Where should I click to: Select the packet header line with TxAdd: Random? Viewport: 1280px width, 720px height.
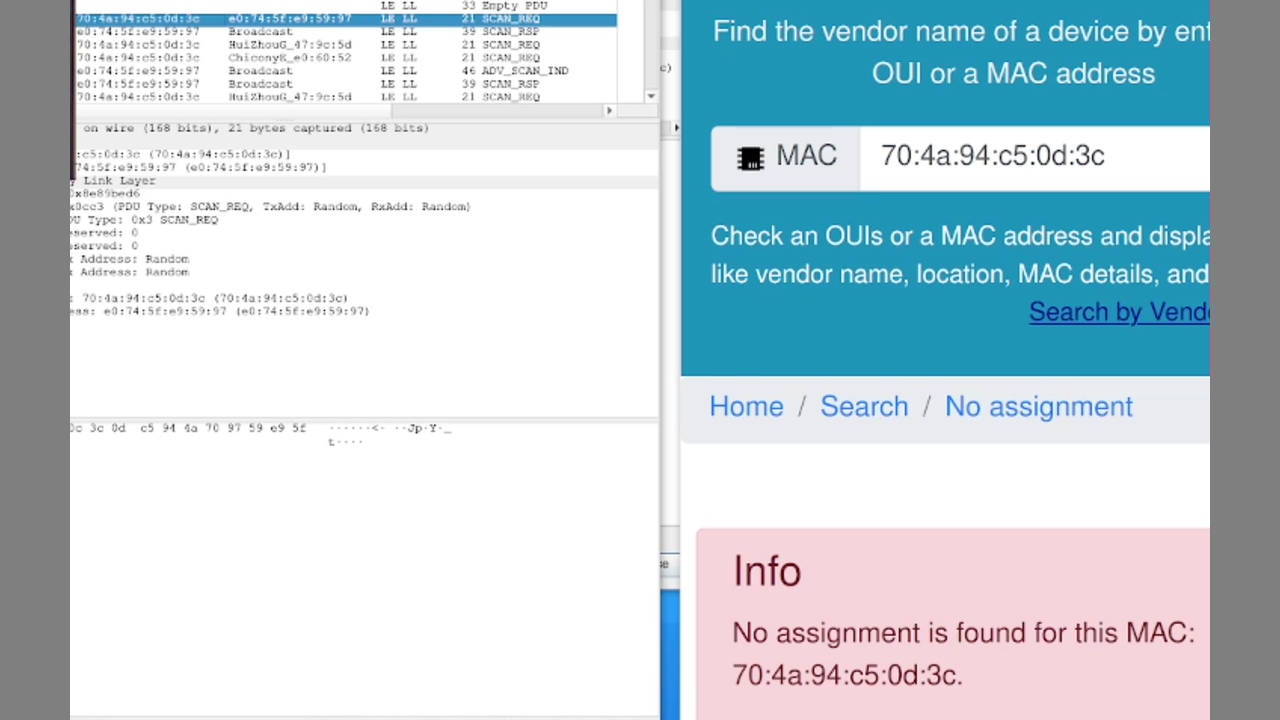pyautogui.click(x=270, y=207)
